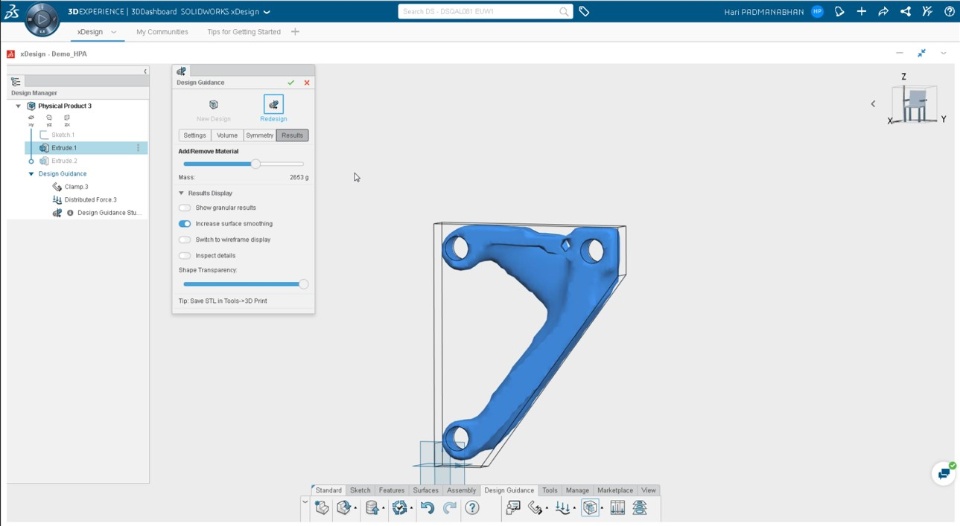Viewport: 960px width, 526px height.
Task: Click the Design Manager tree icon
Action: point(16,81)
